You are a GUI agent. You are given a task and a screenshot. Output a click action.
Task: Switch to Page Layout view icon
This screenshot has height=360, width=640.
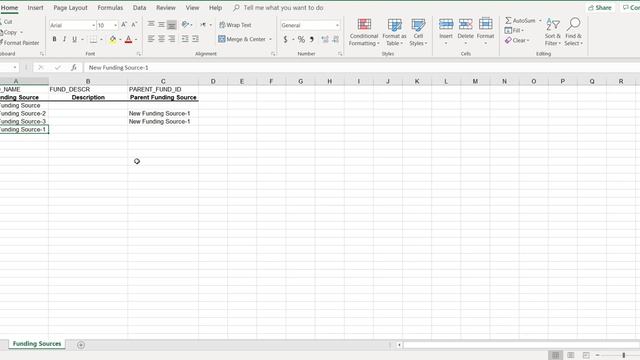(x=571, y=355)
